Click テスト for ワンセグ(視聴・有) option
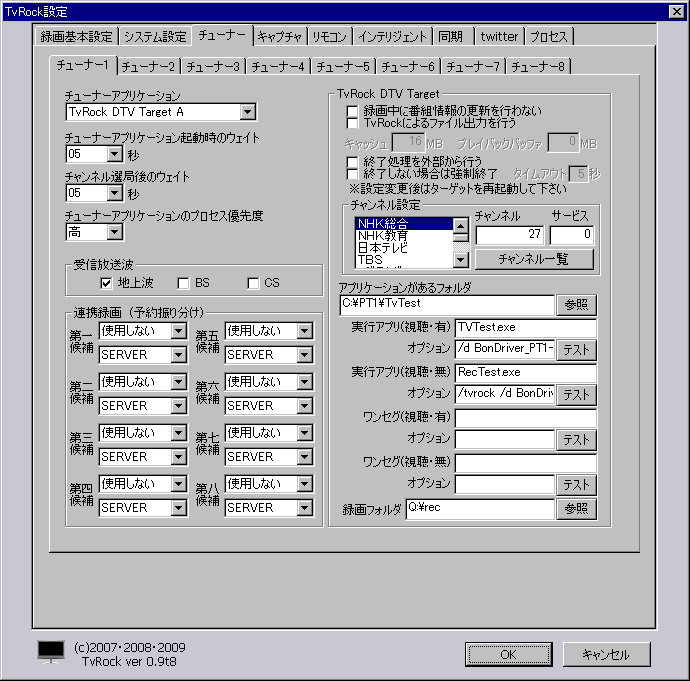This screenshot has height=681, width=690. pyautogui.click(x=576, y=440)
